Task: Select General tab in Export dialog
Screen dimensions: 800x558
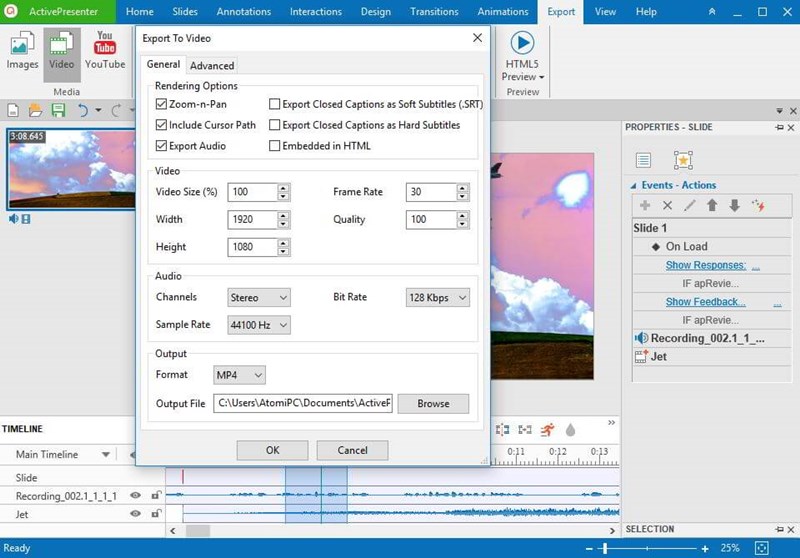Action: pyautogui.click(x=163, y=64)
